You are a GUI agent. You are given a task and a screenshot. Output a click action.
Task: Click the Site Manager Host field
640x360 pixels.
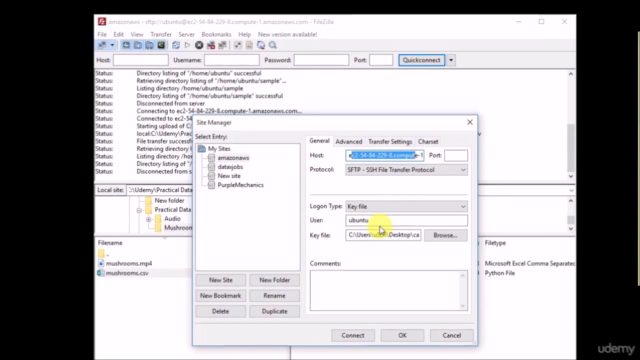pyautogui.click(x=384, y=156)
